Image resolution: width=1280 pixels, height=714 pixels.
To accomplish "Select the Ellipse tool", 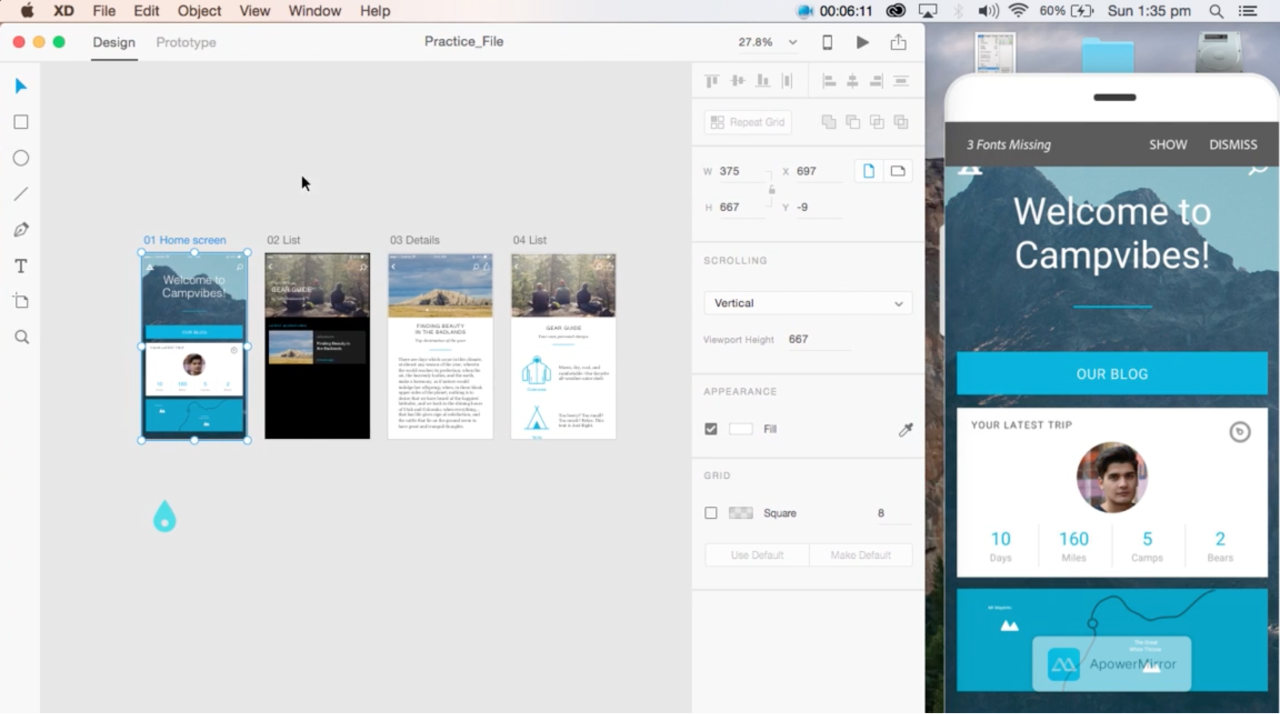I will click(x=21, y=157).
